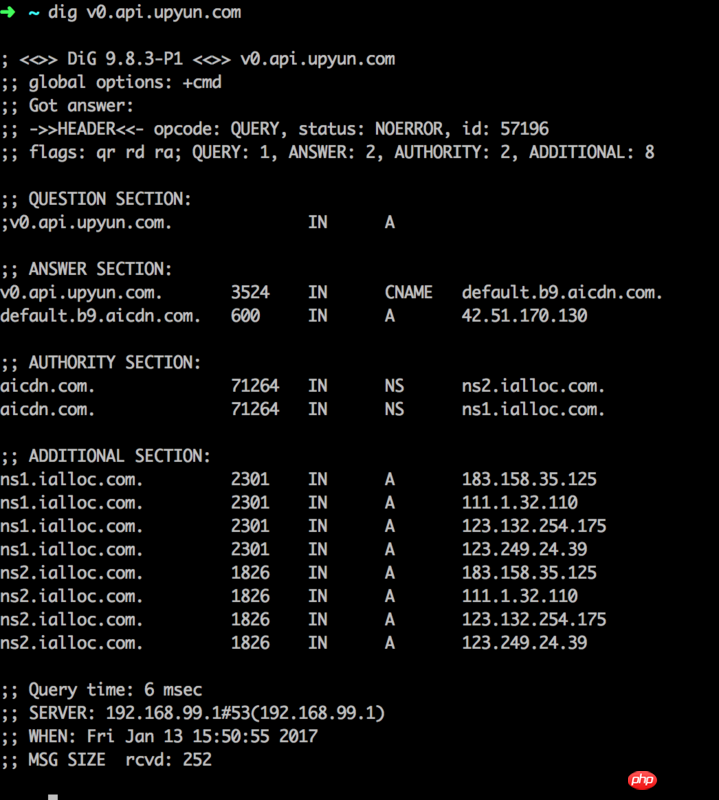Click the 'ANSWER SECTION:' heading

pyautogui.click(x=100, y=269)
